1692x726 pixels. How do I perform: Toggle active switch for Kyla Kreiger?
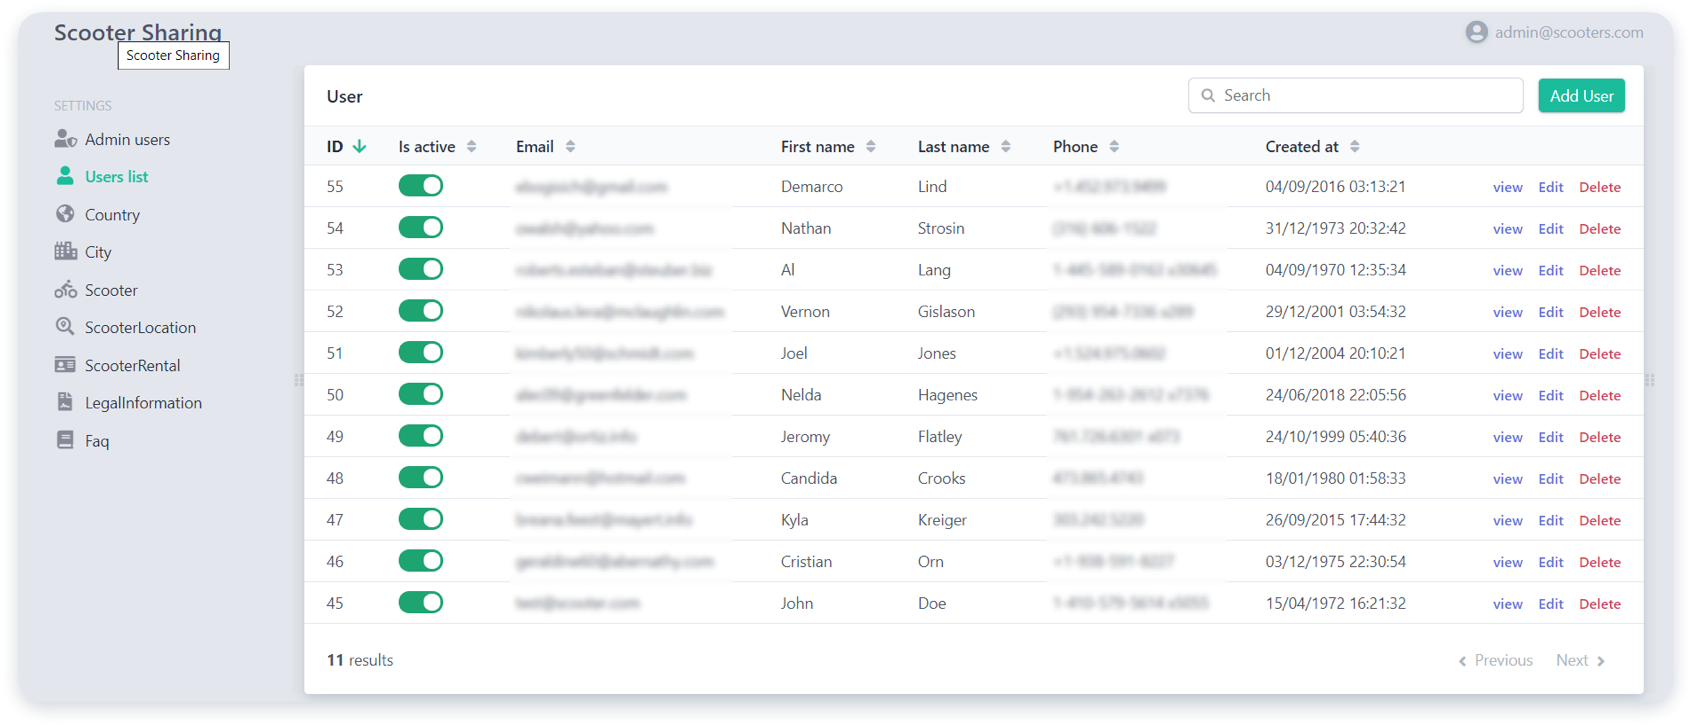421,519
